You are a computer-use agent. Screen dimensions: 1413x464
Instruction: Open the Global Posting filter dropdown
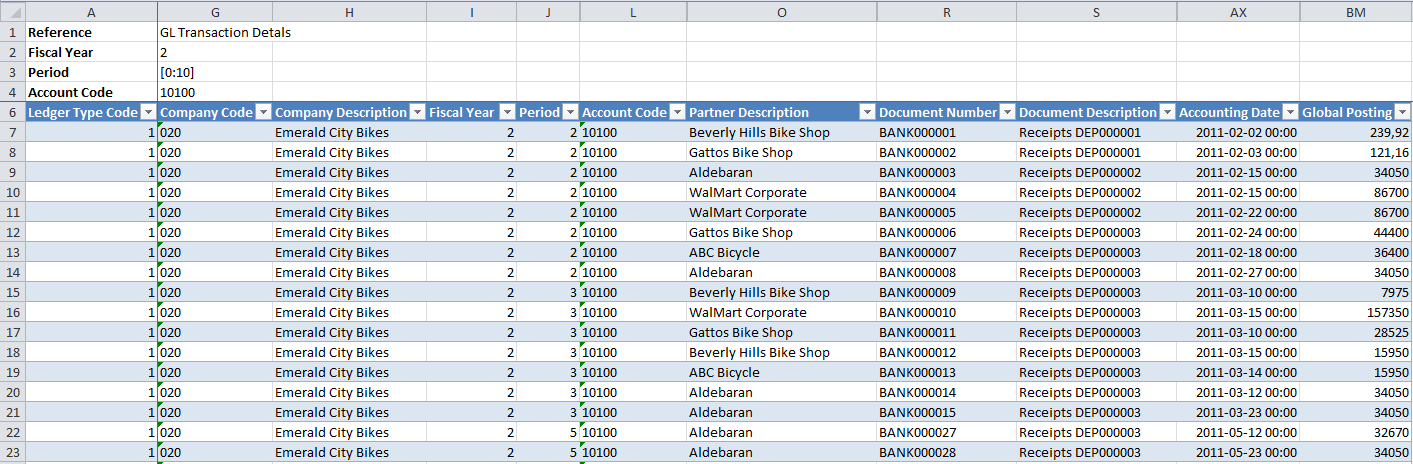click(x=1402, y=113)
